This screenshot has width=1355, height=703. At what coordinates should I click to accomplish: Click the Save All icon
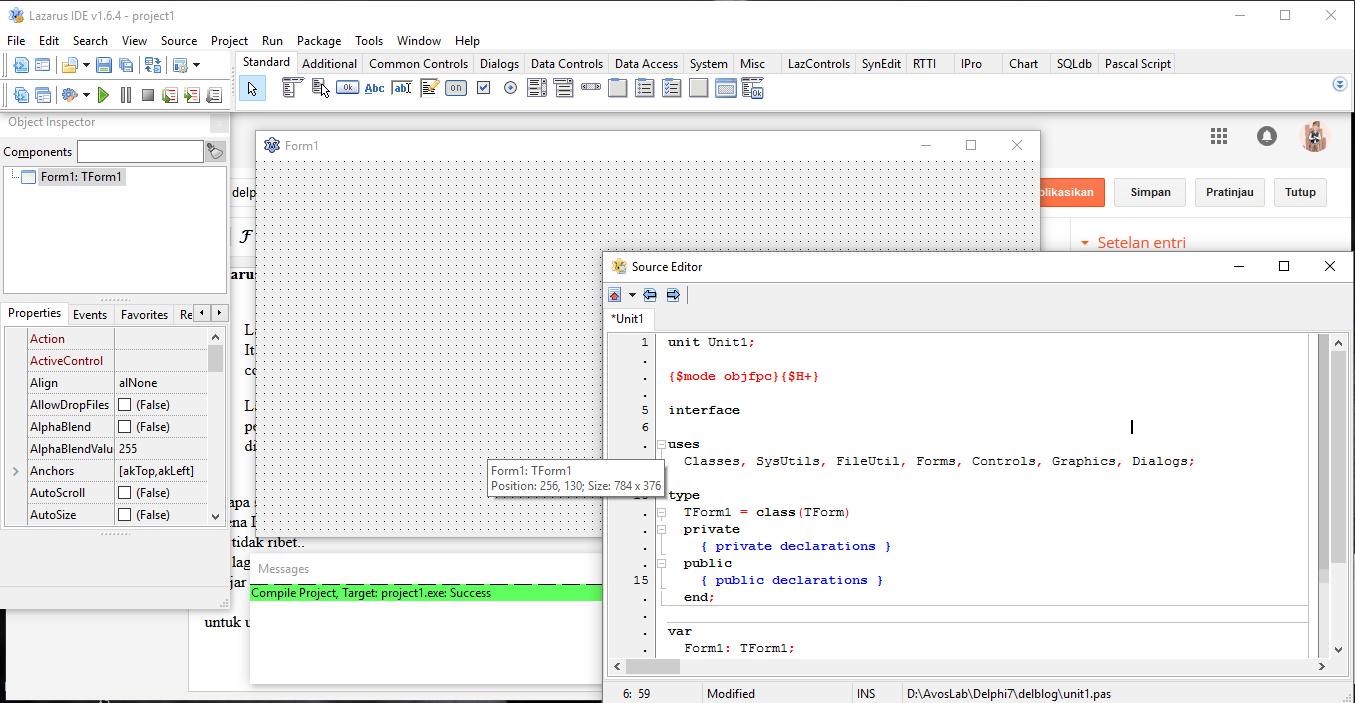click(126, 65)
